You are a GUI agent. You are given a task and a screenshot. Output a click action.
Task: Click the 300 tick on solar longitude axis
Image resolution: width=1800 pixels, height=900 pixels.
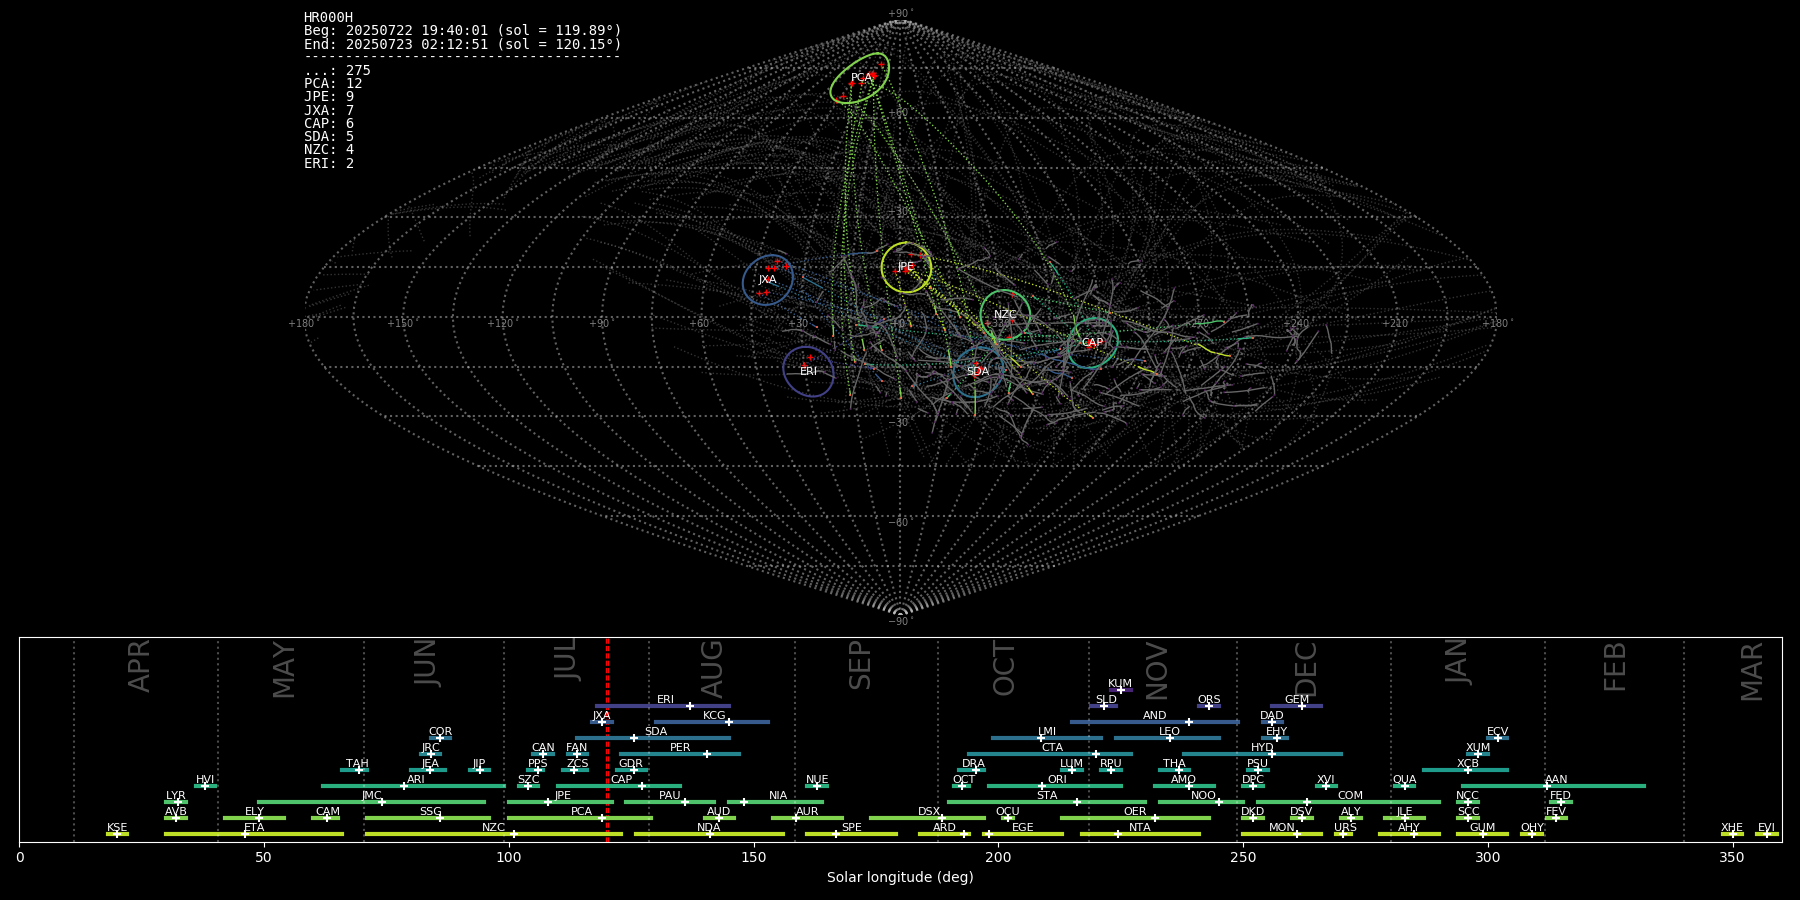[x=1488, y=857]
